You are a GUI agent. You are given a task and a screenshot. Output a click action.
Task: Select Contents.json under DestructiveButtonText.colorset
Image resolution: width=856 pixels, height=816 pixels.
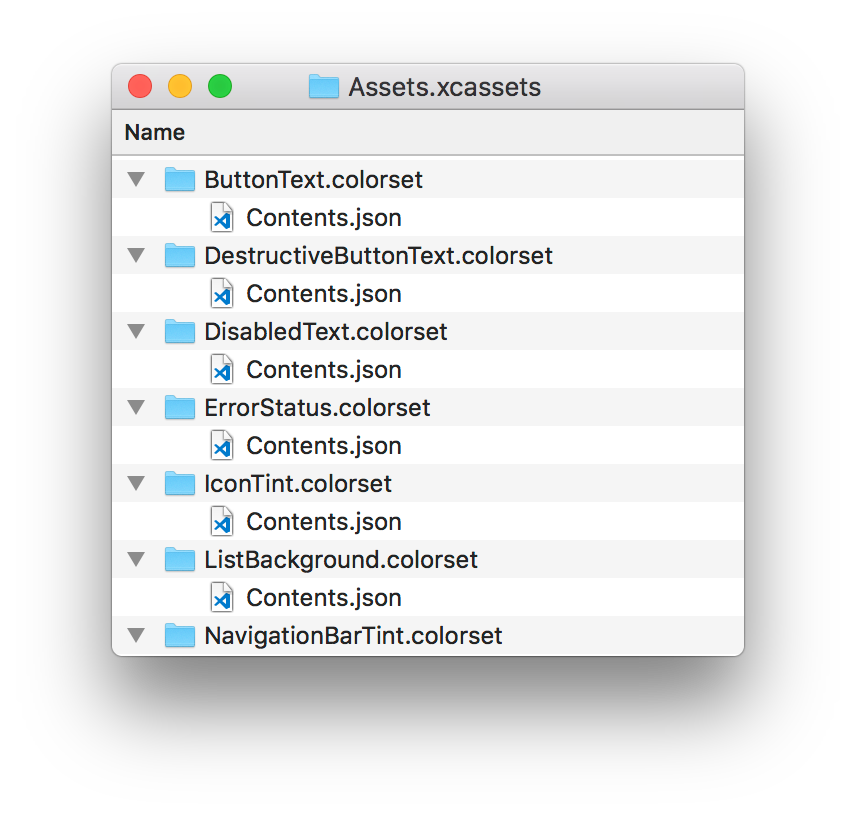(x=323, y=294)
